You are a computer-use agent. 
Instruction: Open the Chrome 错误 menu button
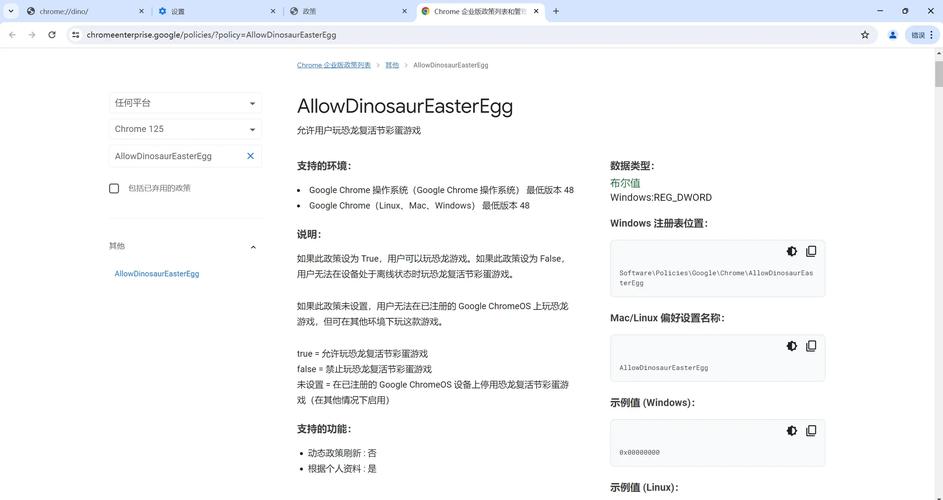(922, 35)
